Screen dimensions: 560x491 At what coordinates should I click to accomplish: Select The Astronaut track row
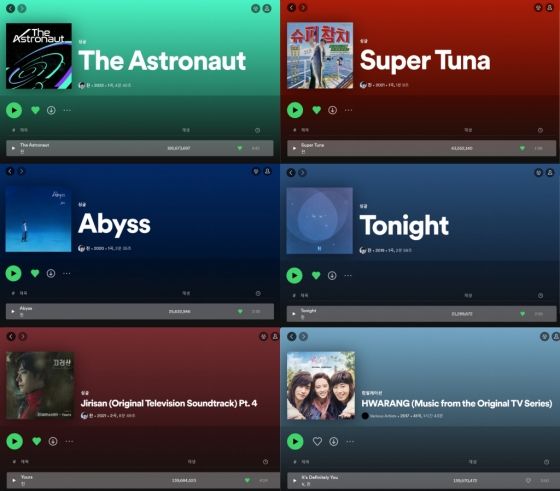coord(140,148)
